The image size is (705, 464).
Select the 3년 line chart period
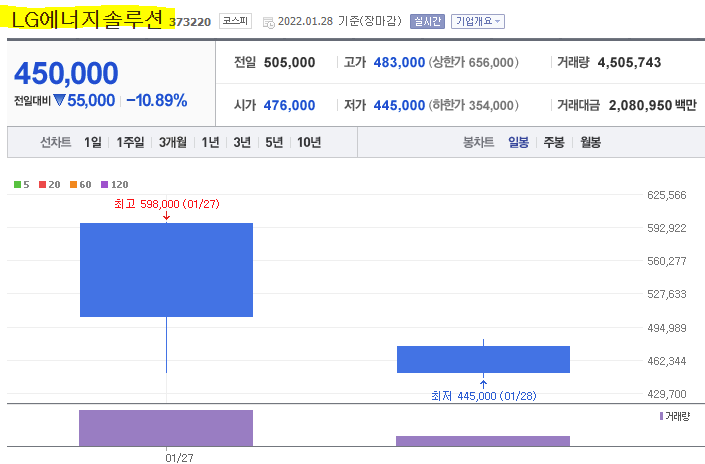(242, 143)
